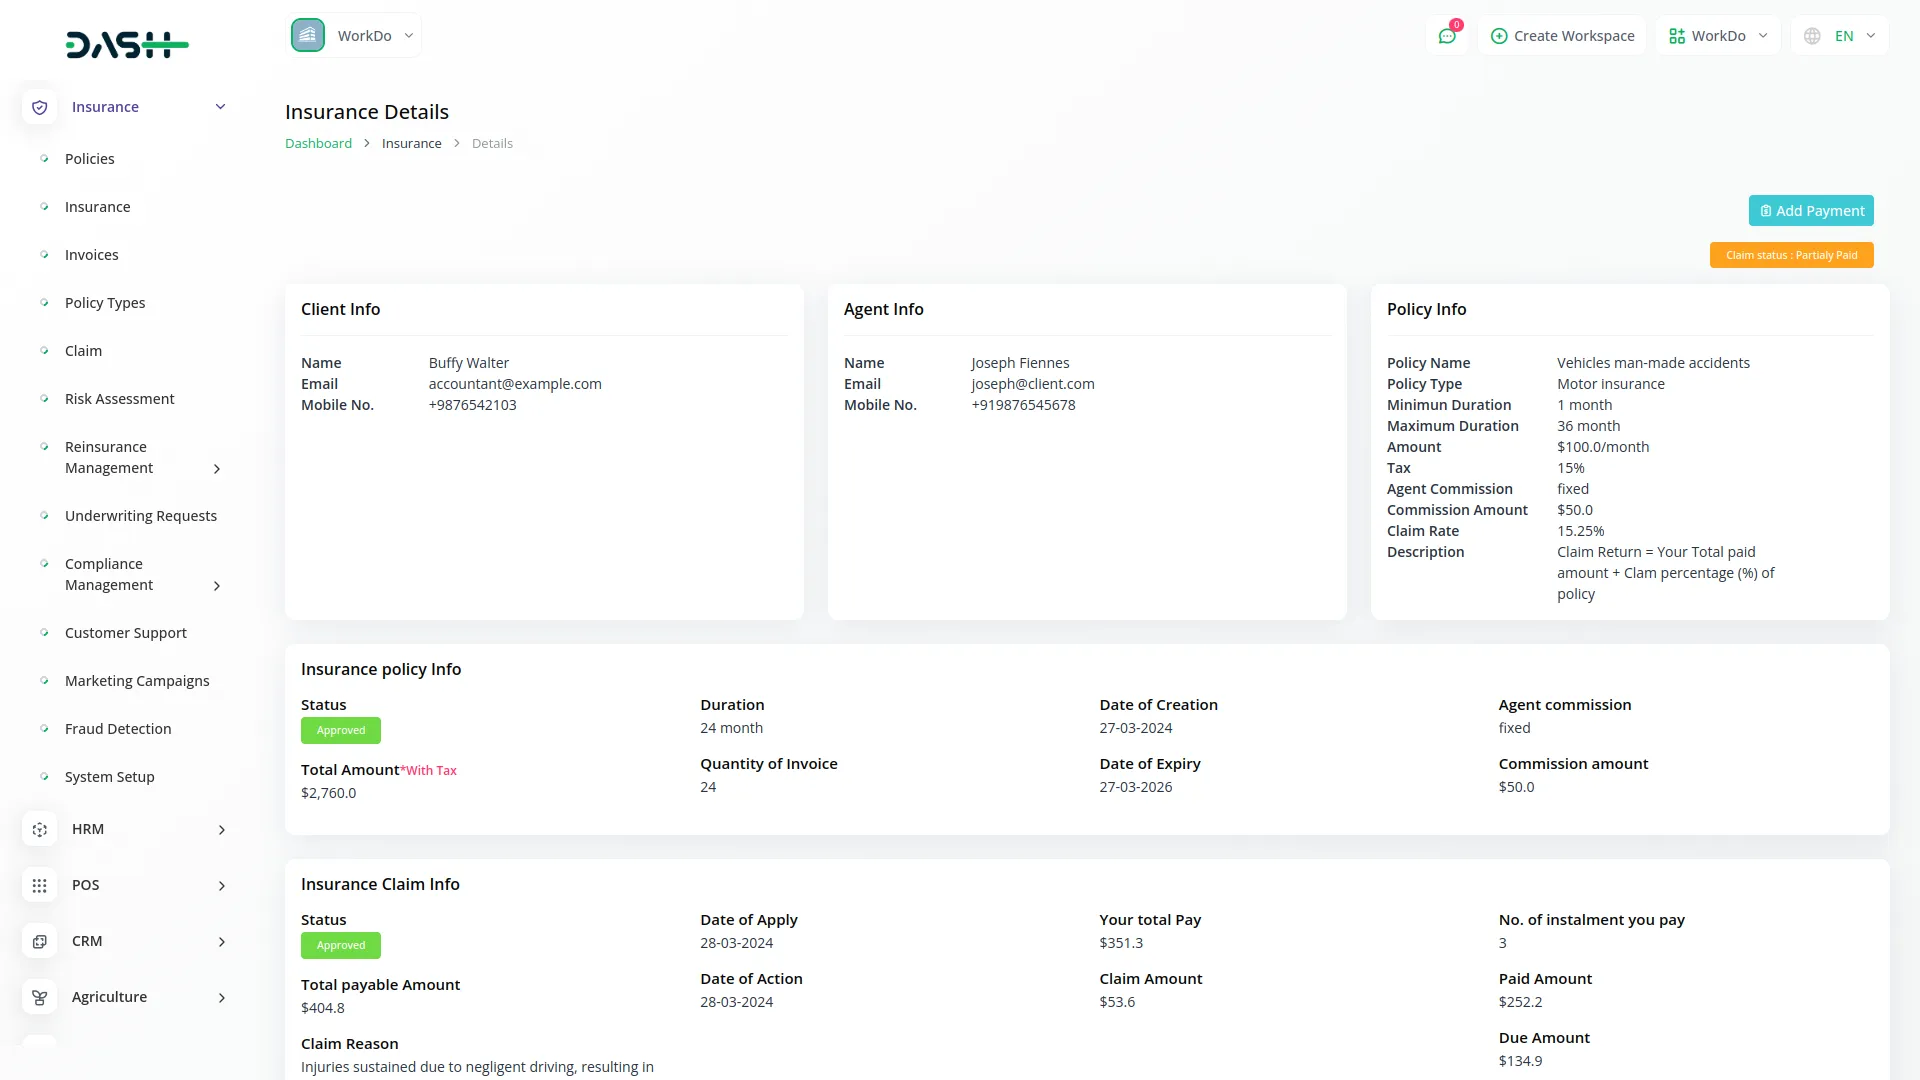Navigate via the Dashboard breadcrumb link
The height and width of the screenshot is (1080, 1920).
point(318,143)
